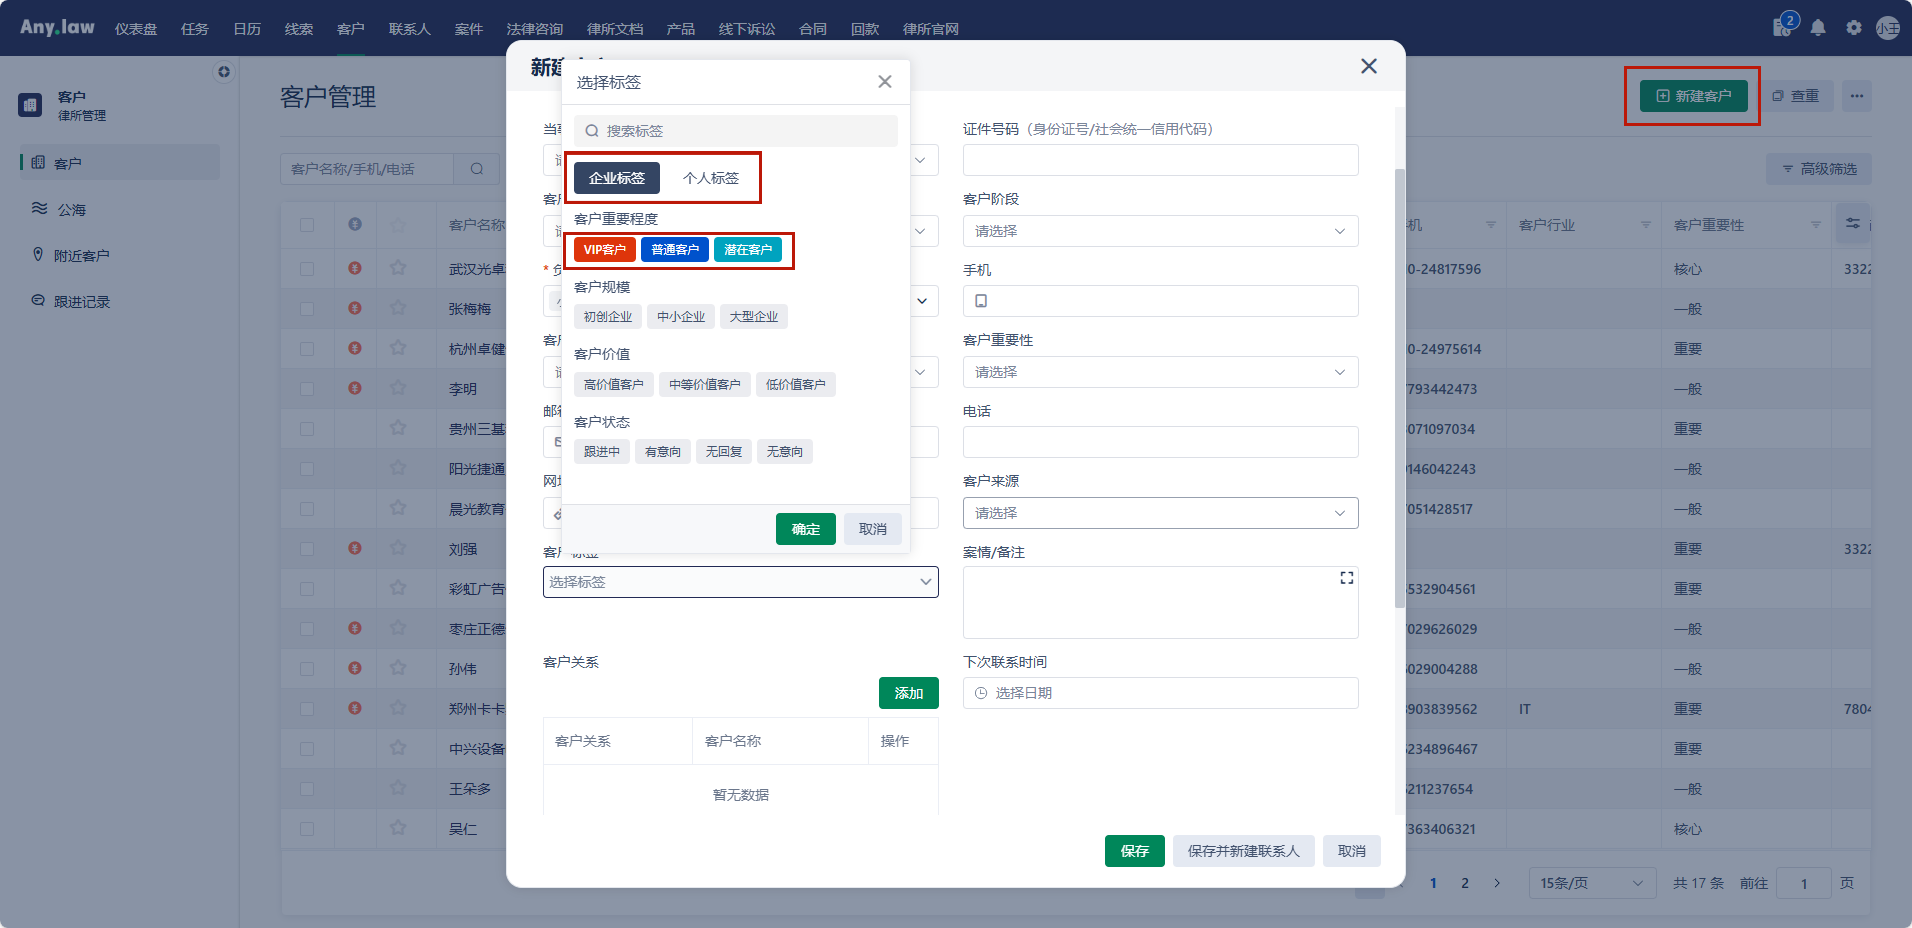1912x928 pixels.
Task: Tick the checkbox for 武汉光卓 row
Action: (x=307, y=269)
